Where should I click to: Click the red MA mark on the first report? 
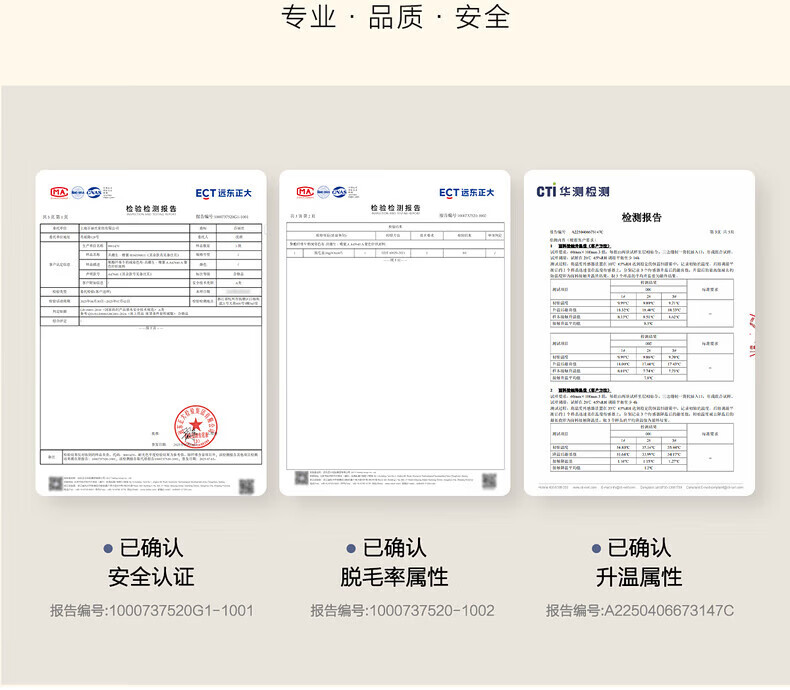pos(57,192)
